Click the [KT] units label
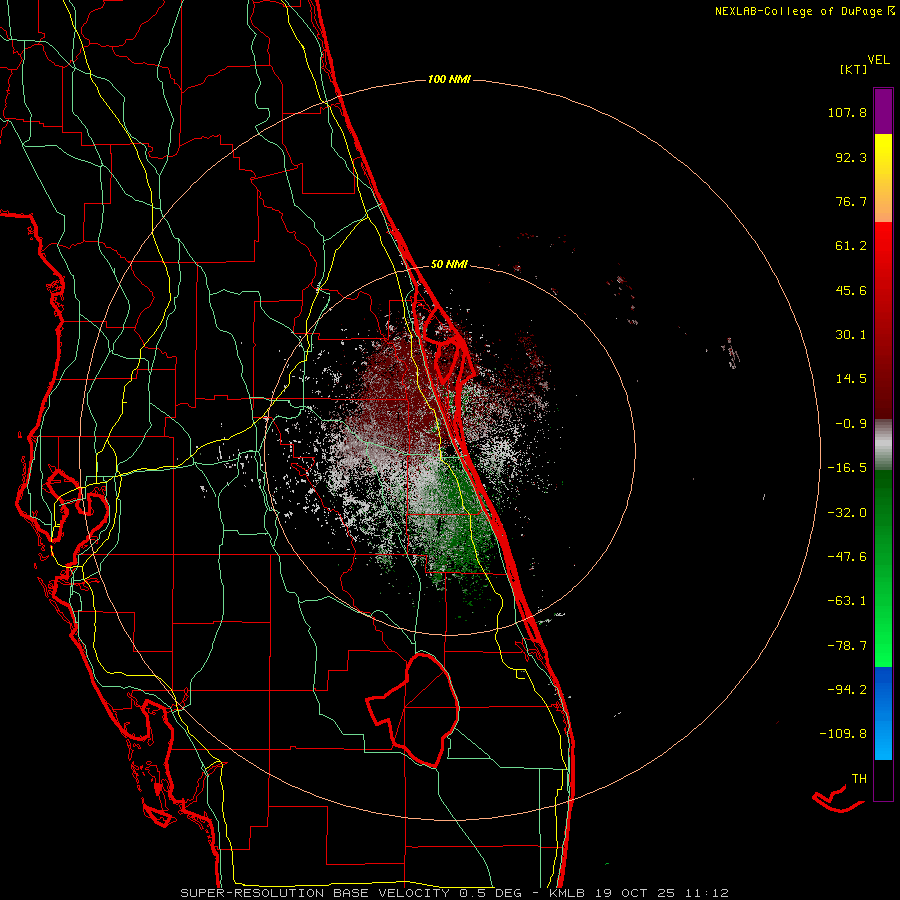The width and height of the screenshot is (900, 900). tap(853, 69)
